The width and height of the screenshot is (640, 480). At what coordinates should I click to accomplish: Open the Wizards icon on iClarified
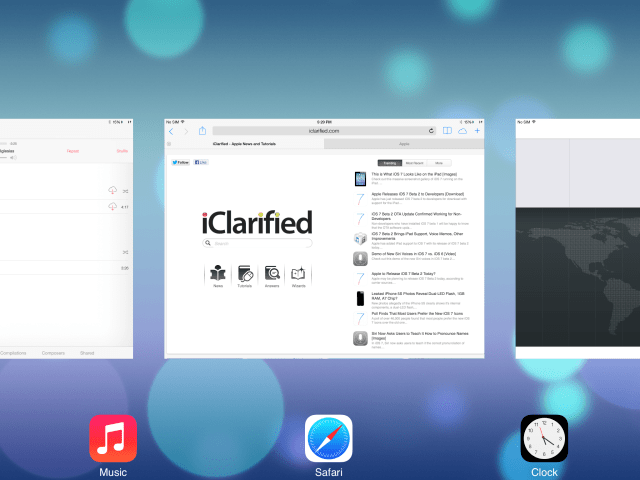(298, 274)
